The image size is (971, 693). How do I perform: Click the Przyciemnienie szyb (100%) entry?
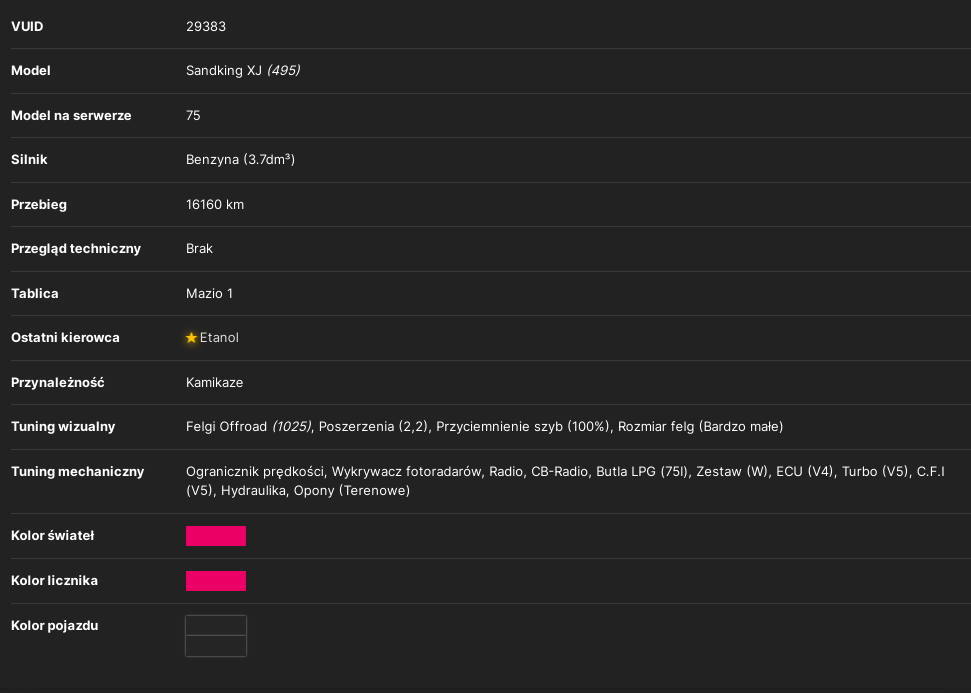523,427
